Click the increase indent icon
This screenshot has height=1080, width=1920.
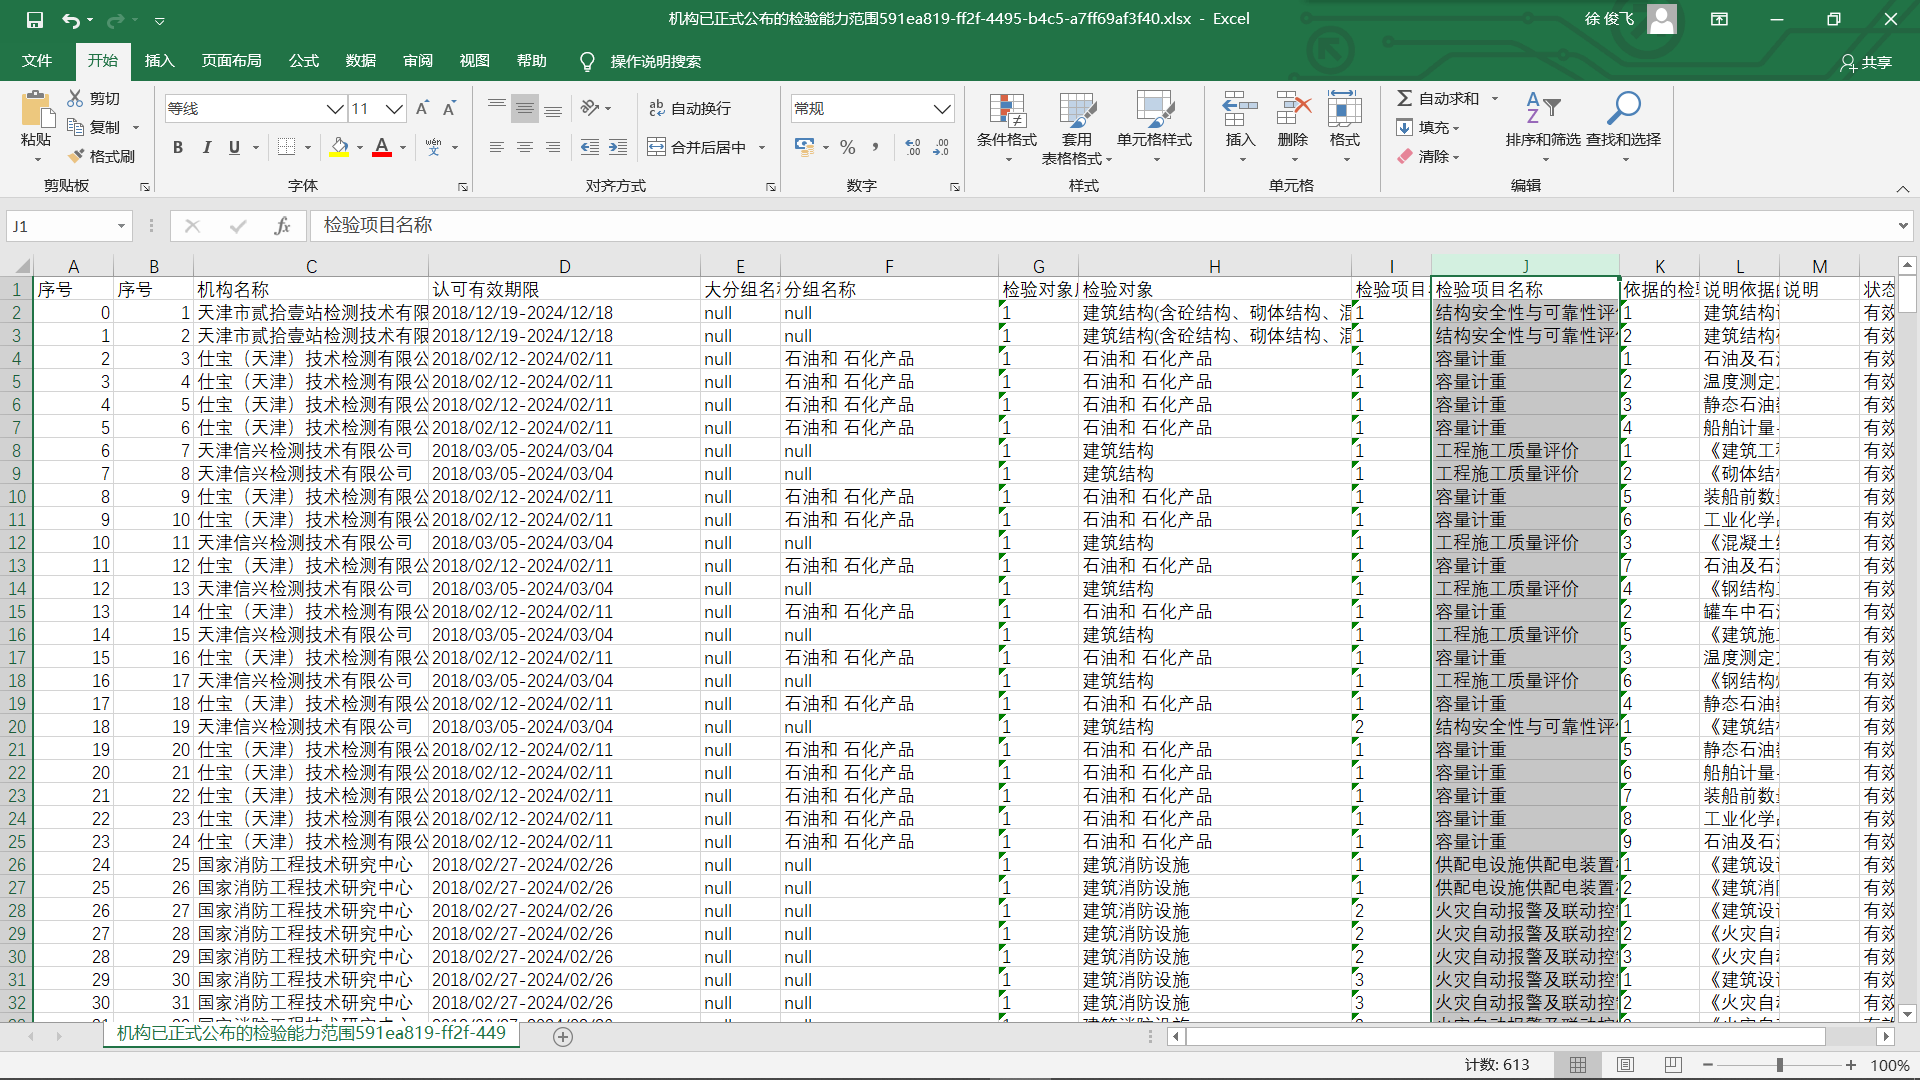coord(618,147)
